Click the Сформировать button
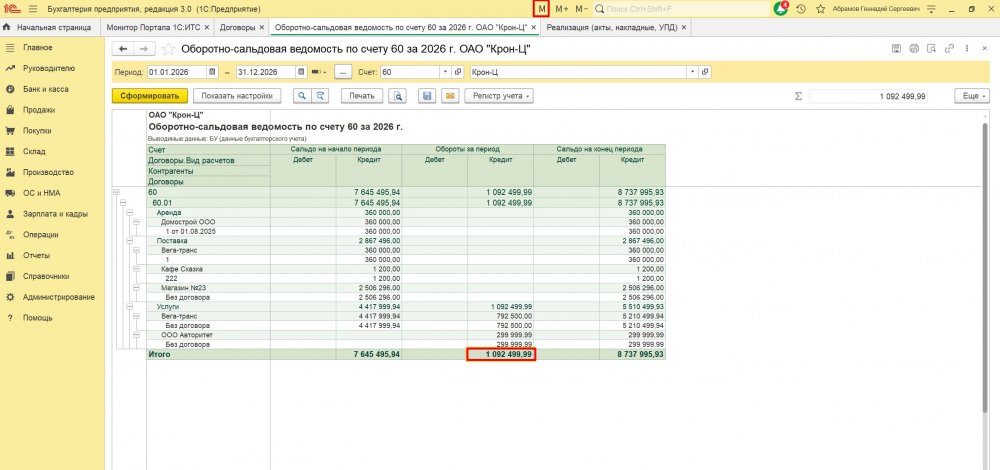This screenshot has height=470, width=1000. [150, 96]
